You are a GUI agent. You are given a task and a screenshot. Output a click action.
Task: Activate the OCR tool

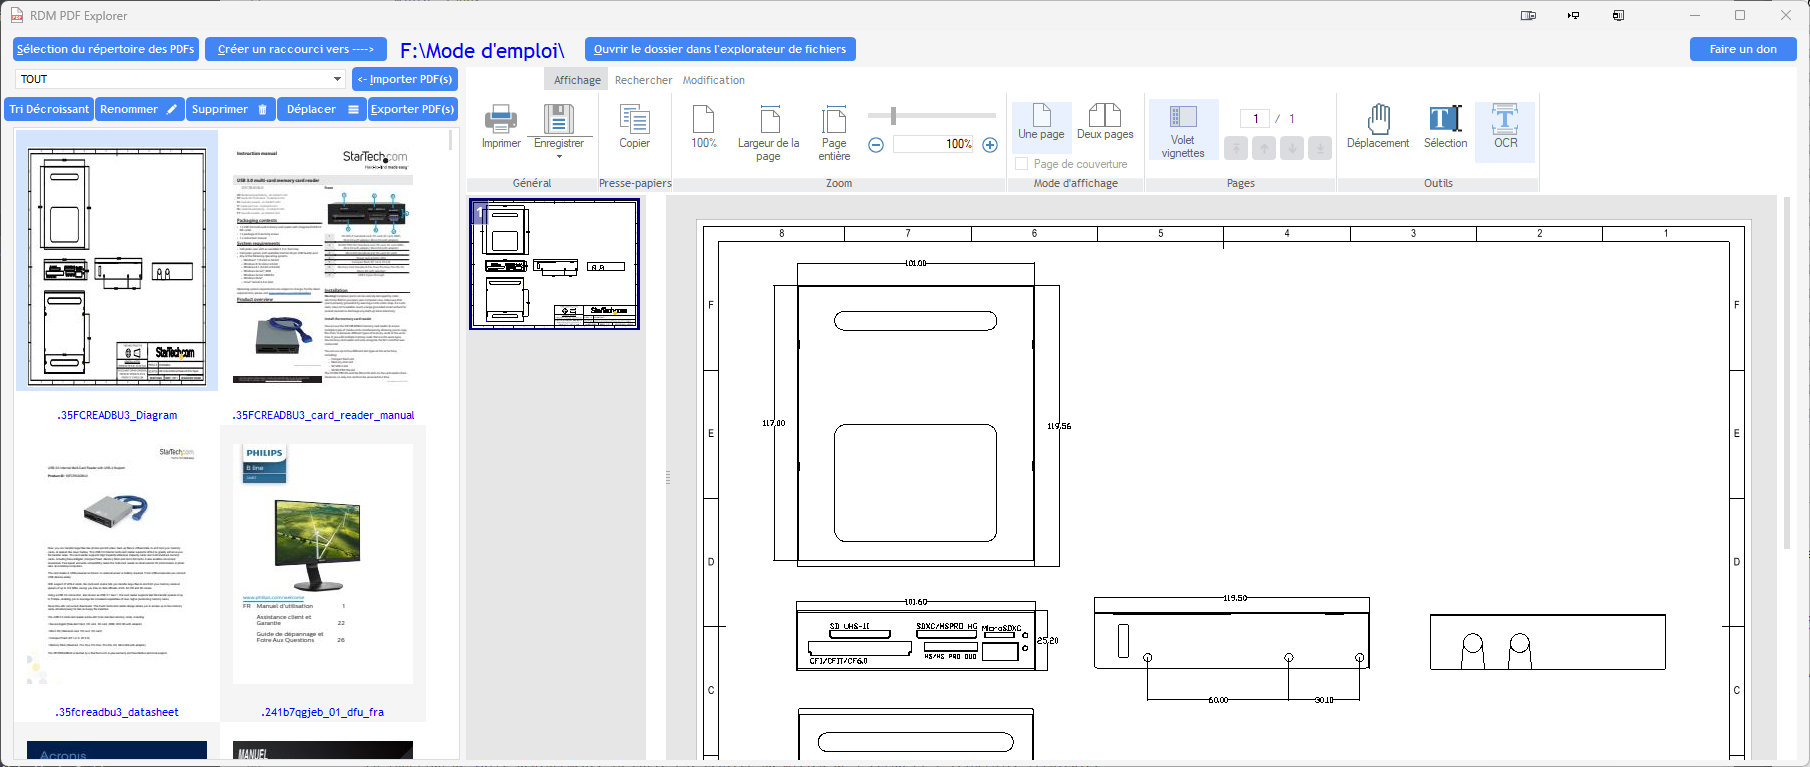tap(1505, 120)
